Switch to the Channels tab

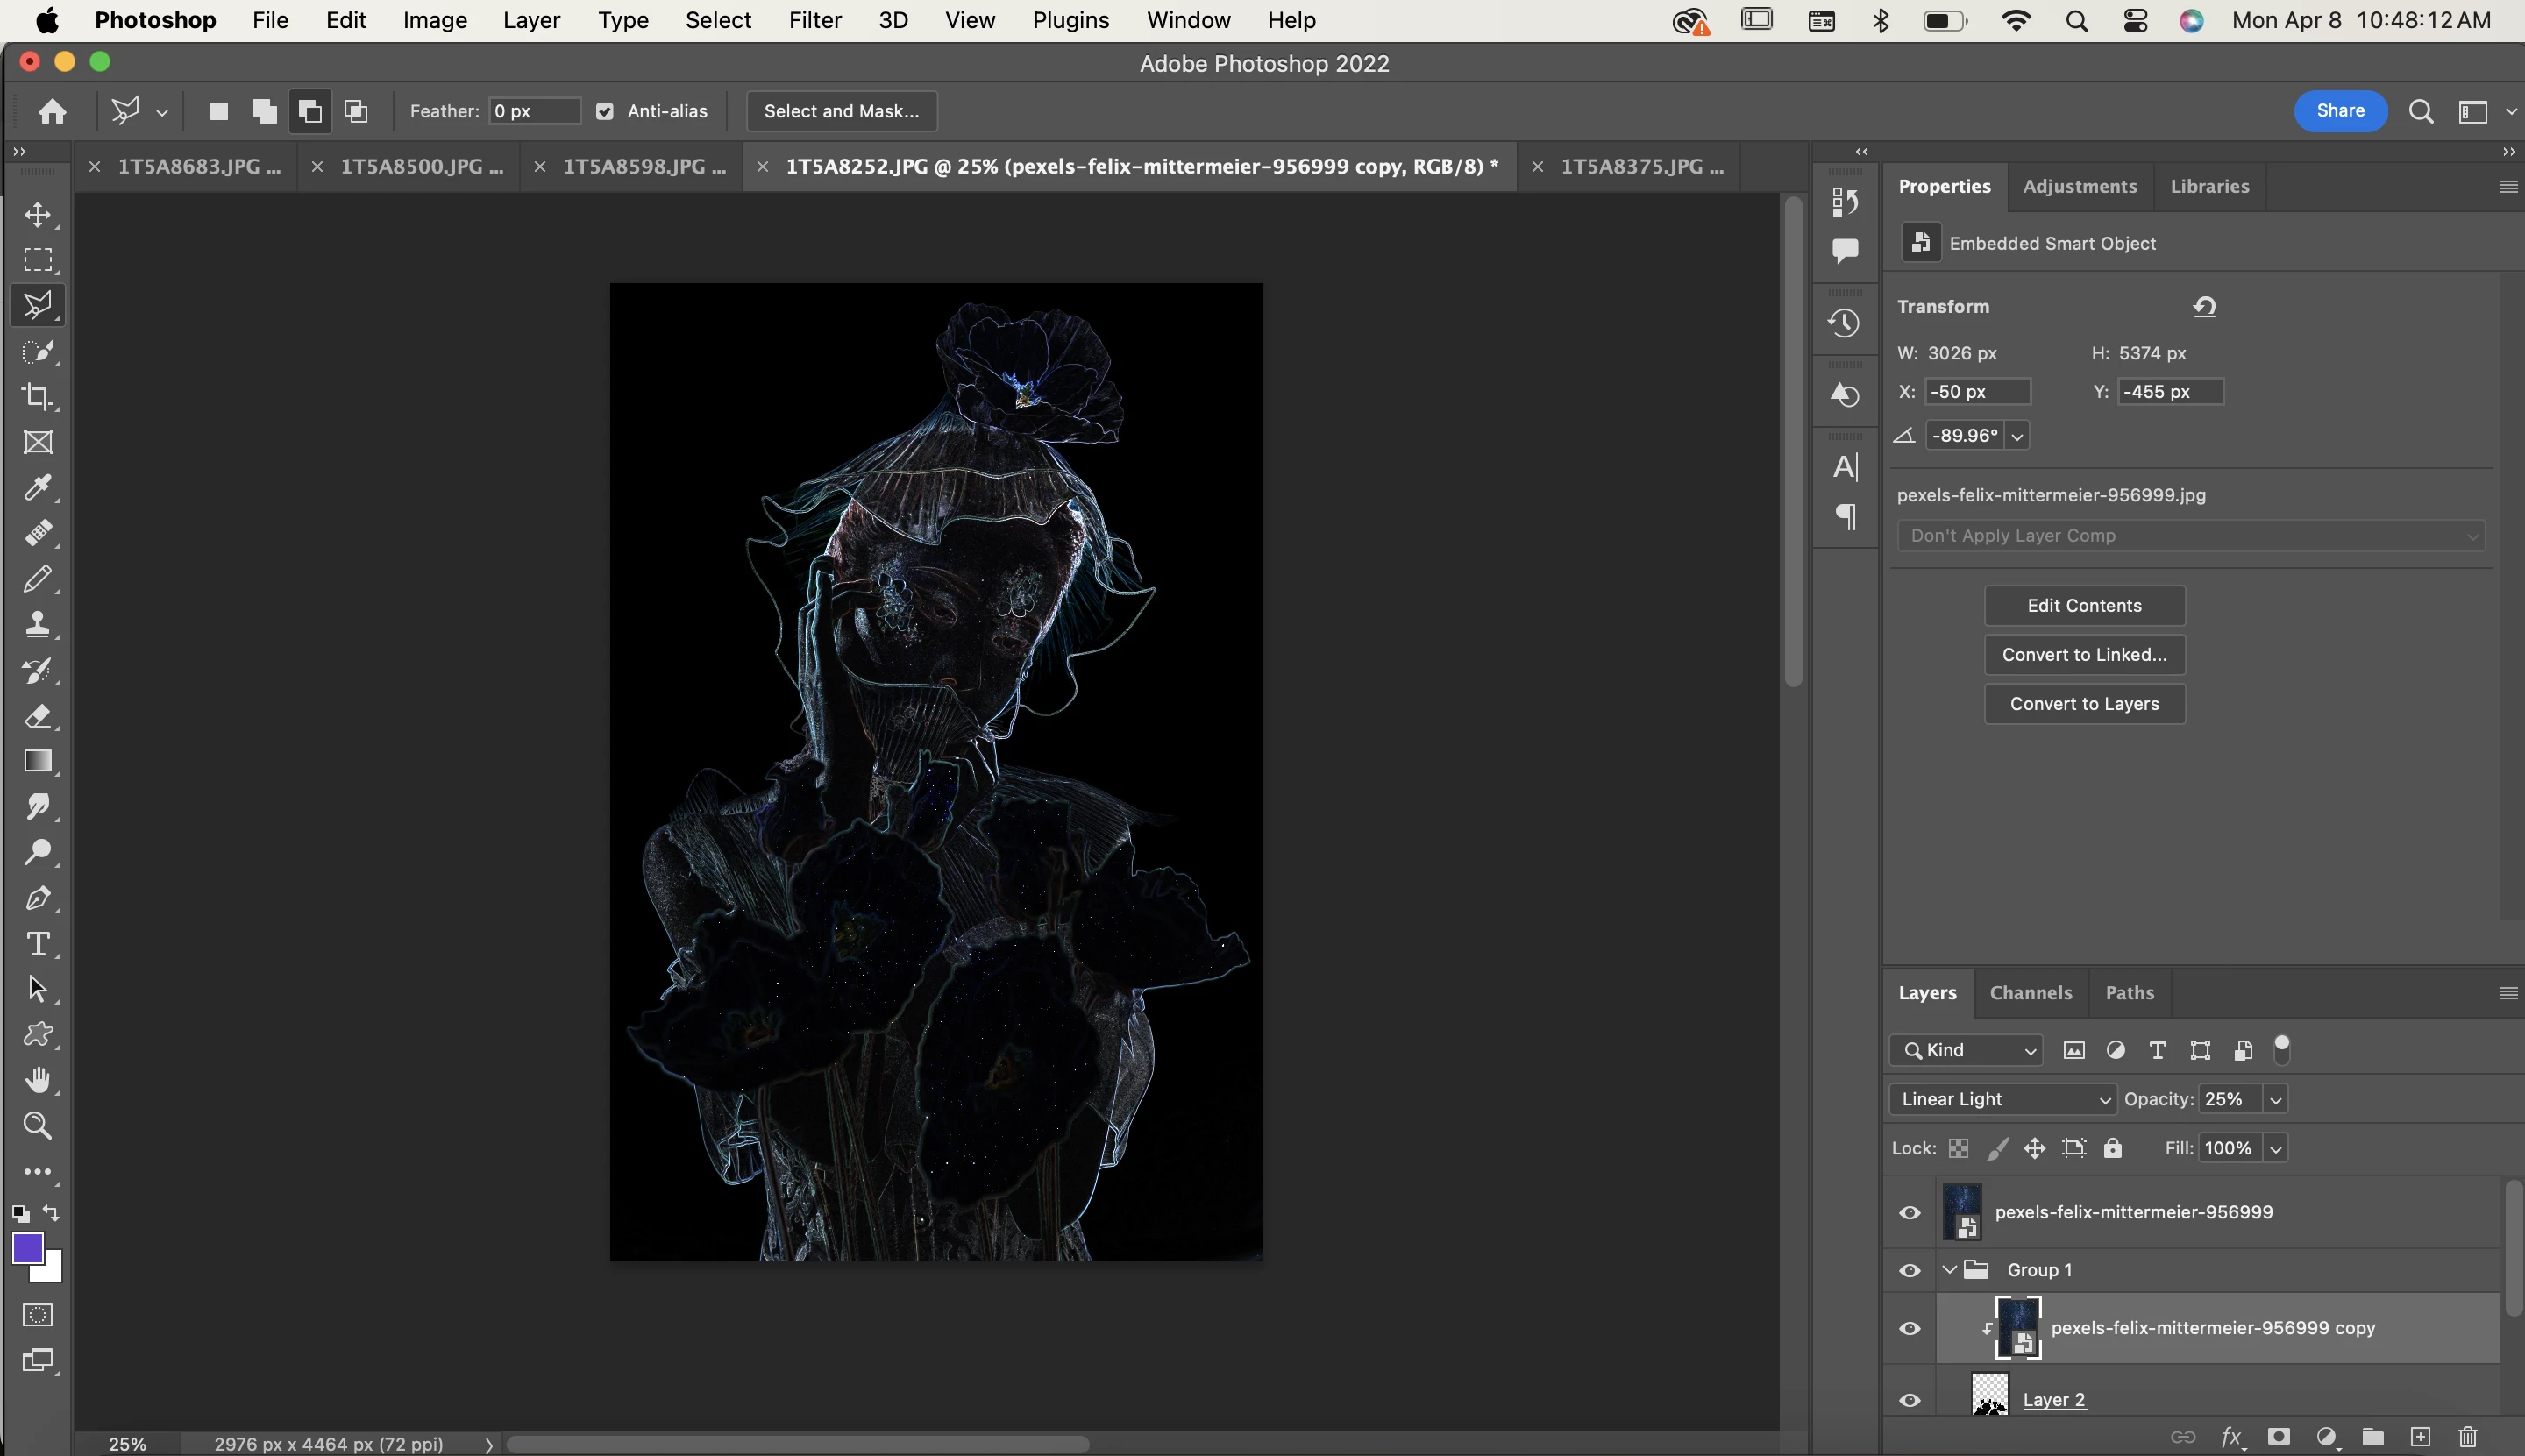[2030, 993]
